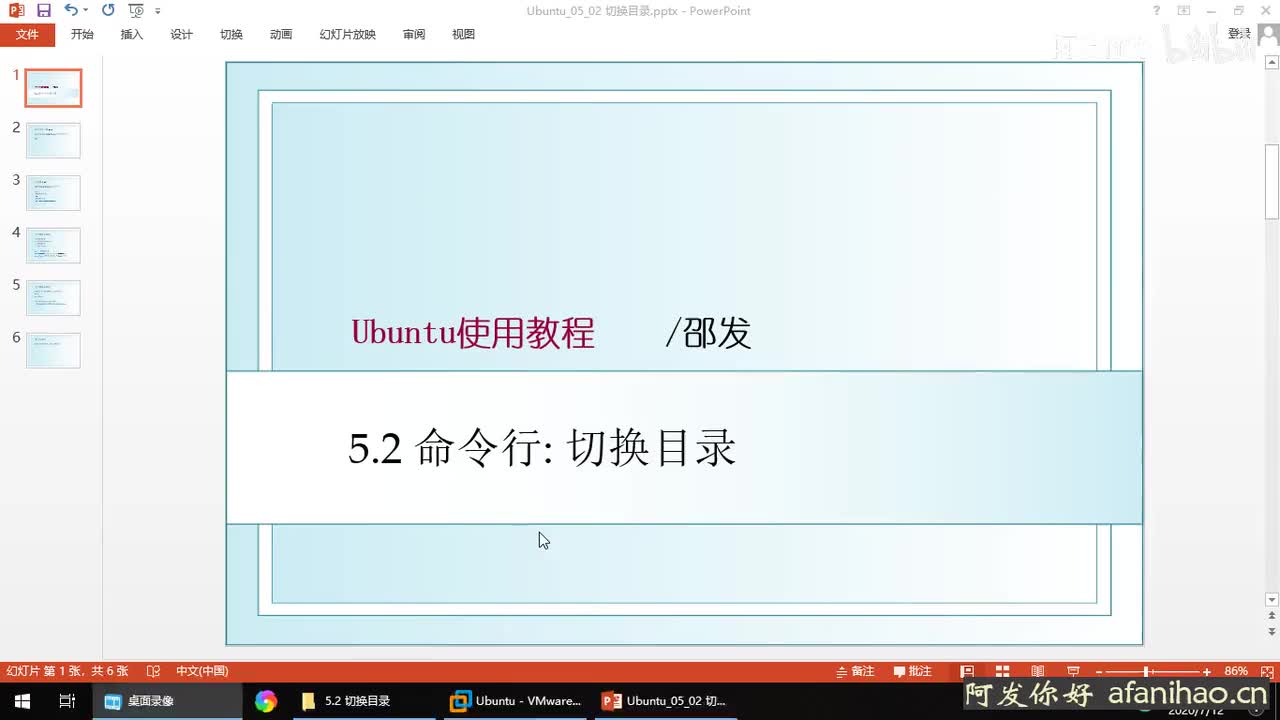Screen dimensions: 1280x720
Task: Open the Windows Start menu
Action: [22, 701]
